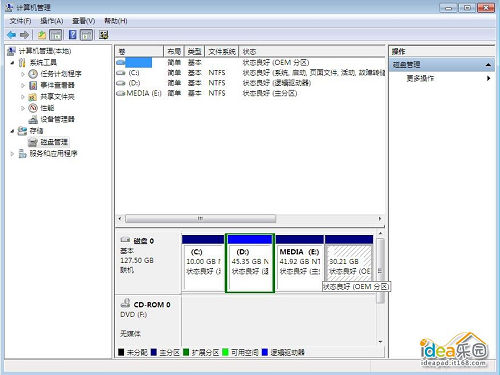Image resolution: width=500 pixels, height=375 pixels.
Task: Click the dark blue 主分区 legend swatch
Action: (x=153, y=352)
